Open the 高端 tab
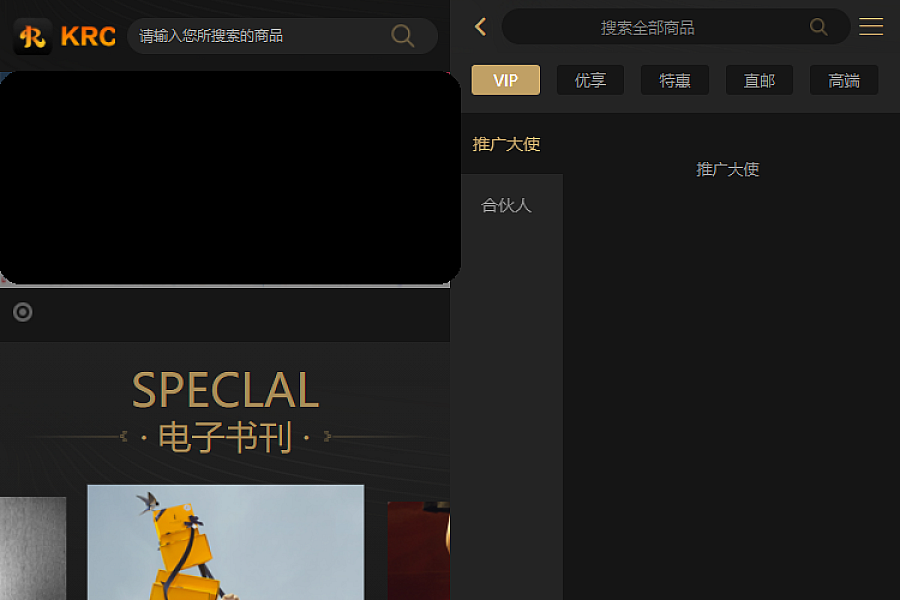900x600 pixels. [x=844, y=80]
